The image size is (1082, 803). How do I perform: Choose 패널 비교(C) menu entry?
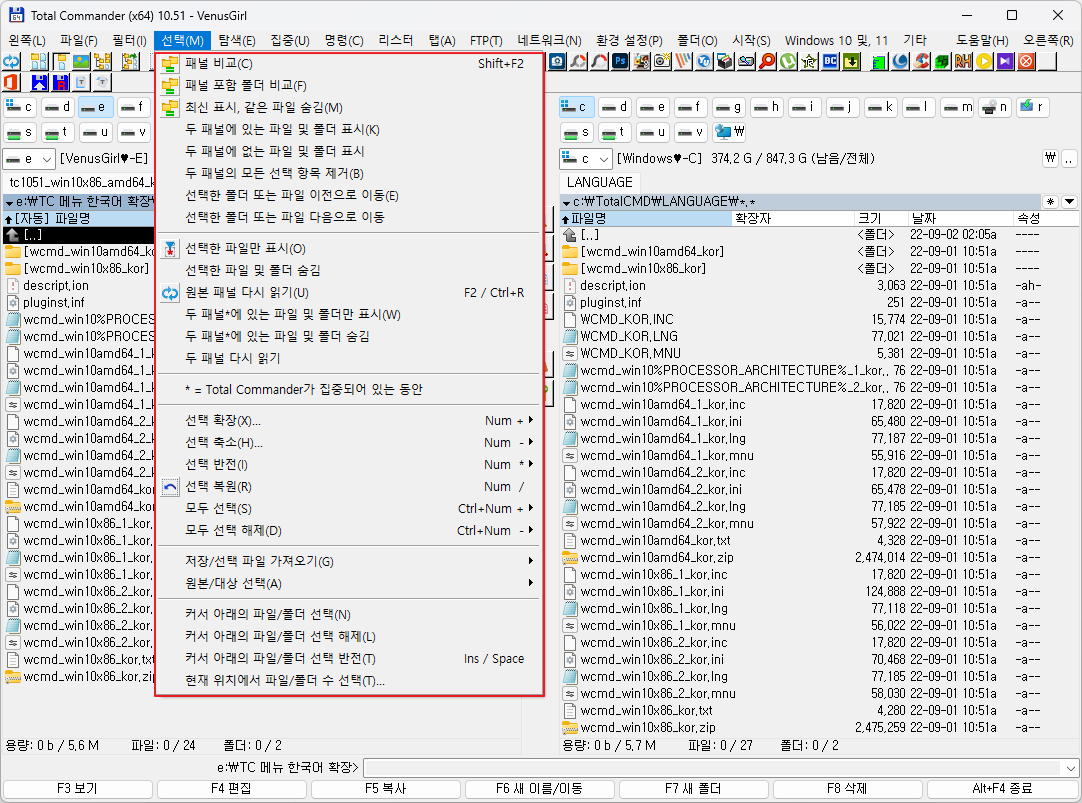(349, 63)
